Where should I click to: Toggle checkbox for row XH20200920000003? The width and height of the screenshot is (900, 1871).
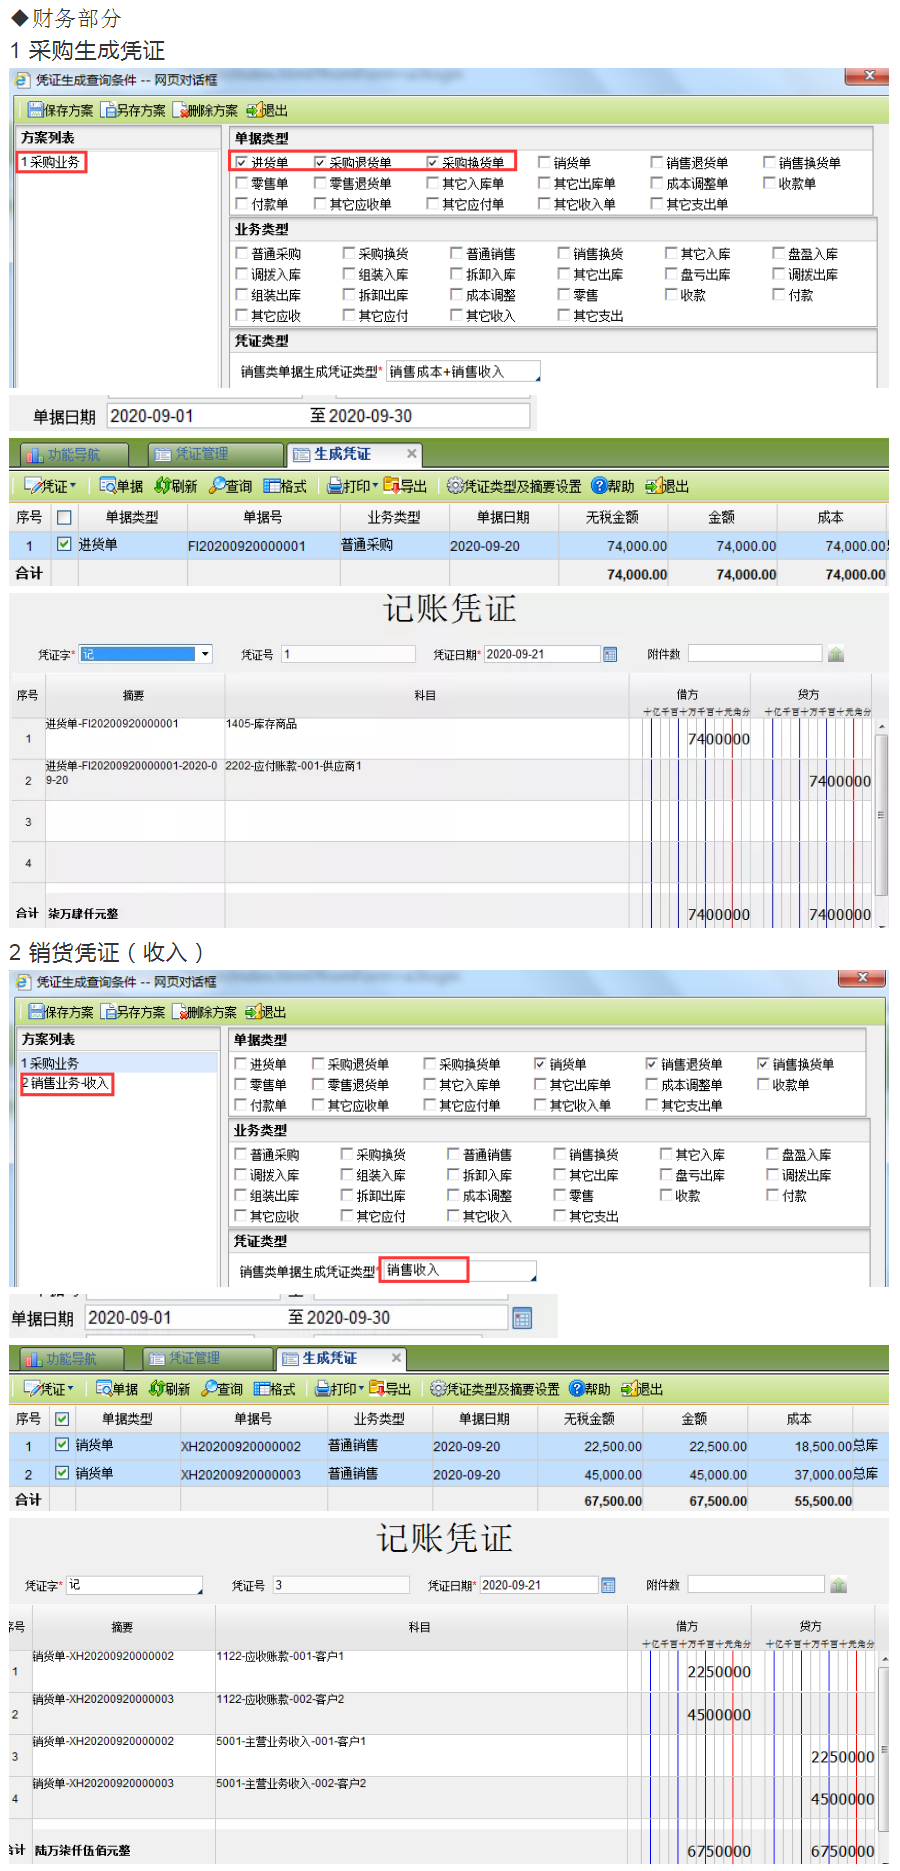[62, 1473]
